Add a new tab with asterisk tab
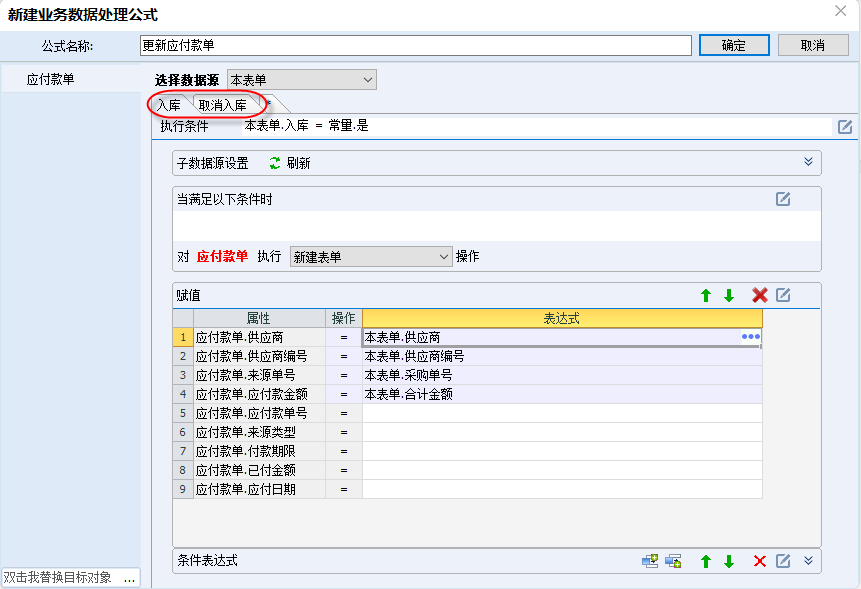This screenshot has width=861, height=589. pyautogui.click(x=271, y=104)
